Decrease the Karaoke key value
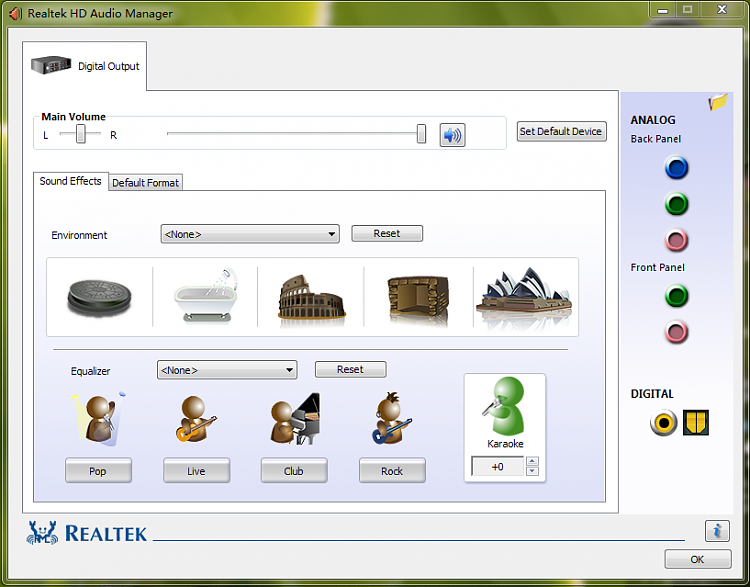This screenshot has width=750, height=587. tap(532, 471)
